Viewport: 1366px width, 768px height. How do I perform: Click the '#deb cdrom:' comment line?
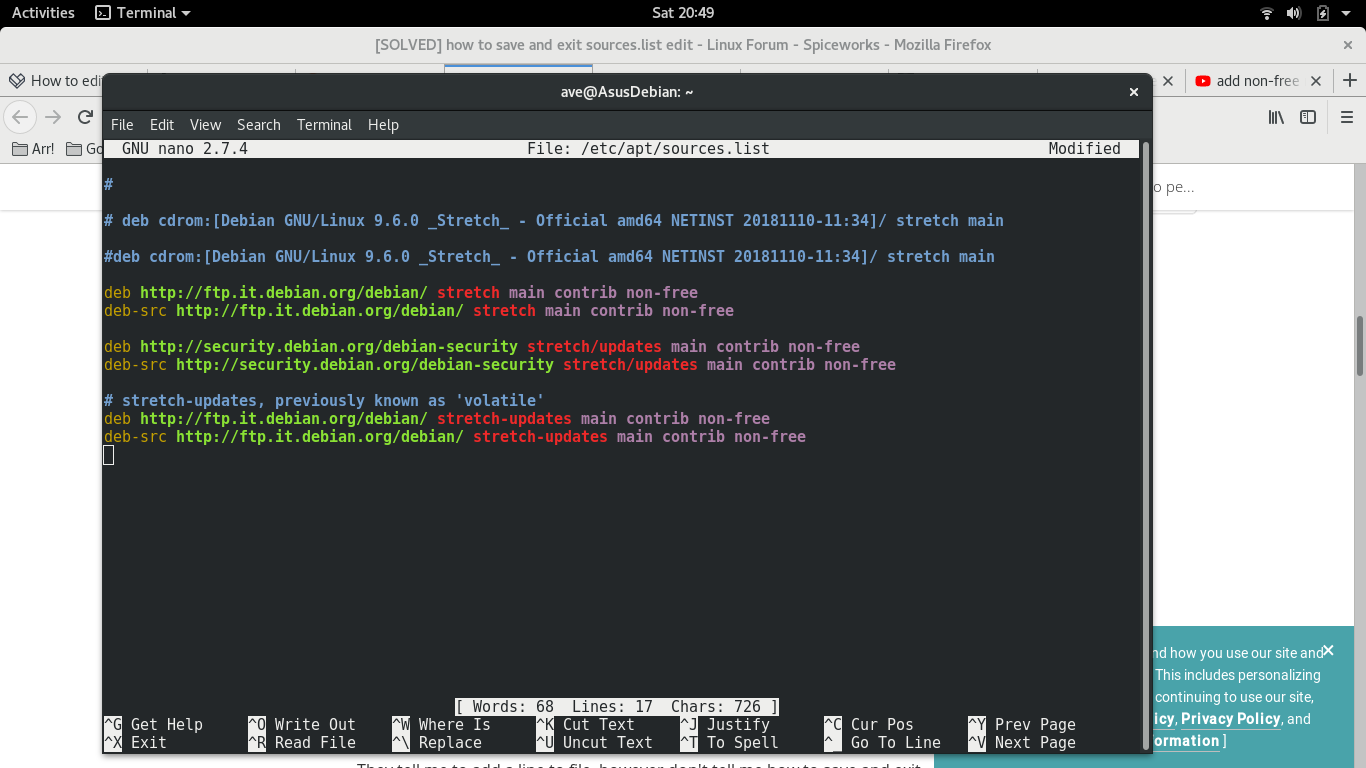[x=549, y=256]
